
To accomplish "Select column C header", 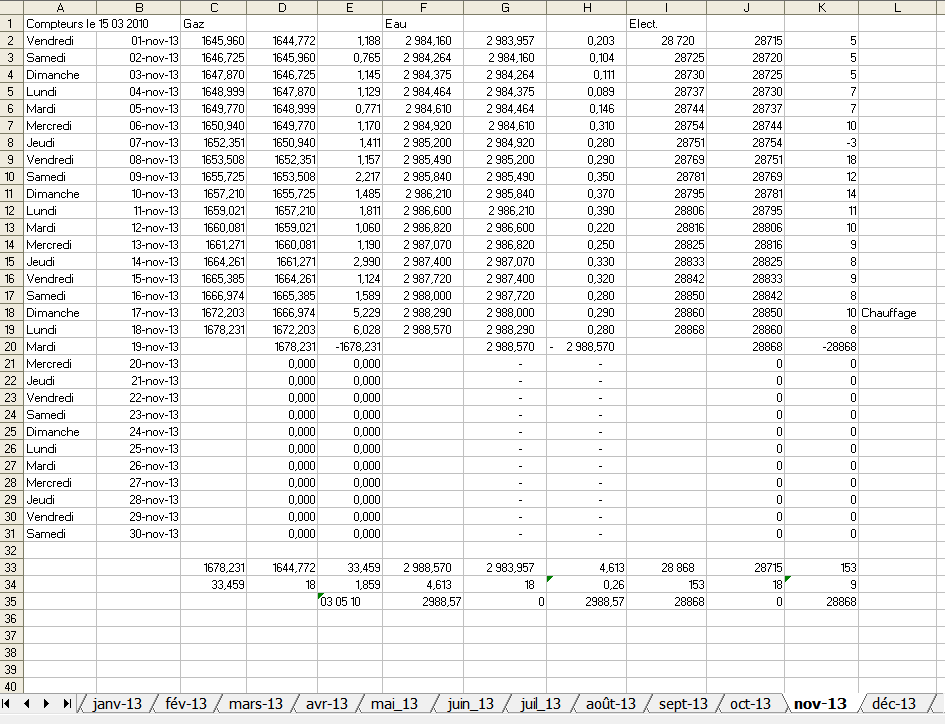I will pos(213,7).
